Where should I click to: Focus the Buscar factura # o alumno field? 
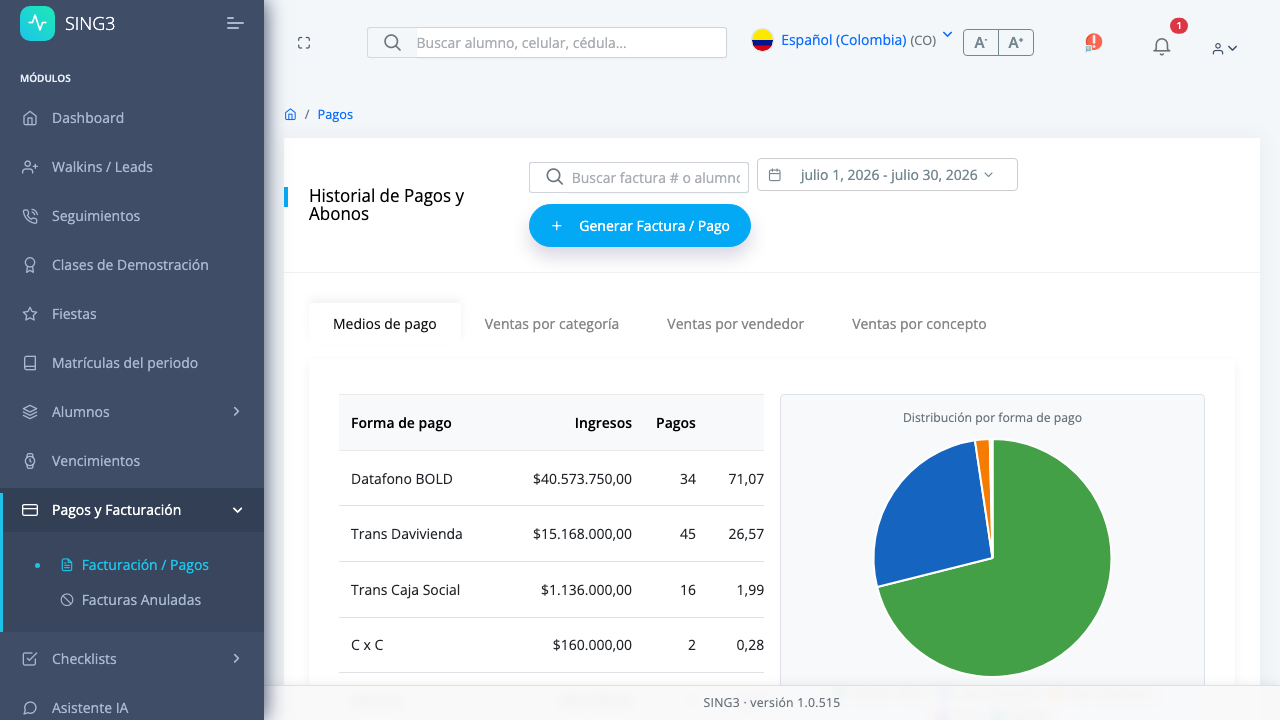639,177
